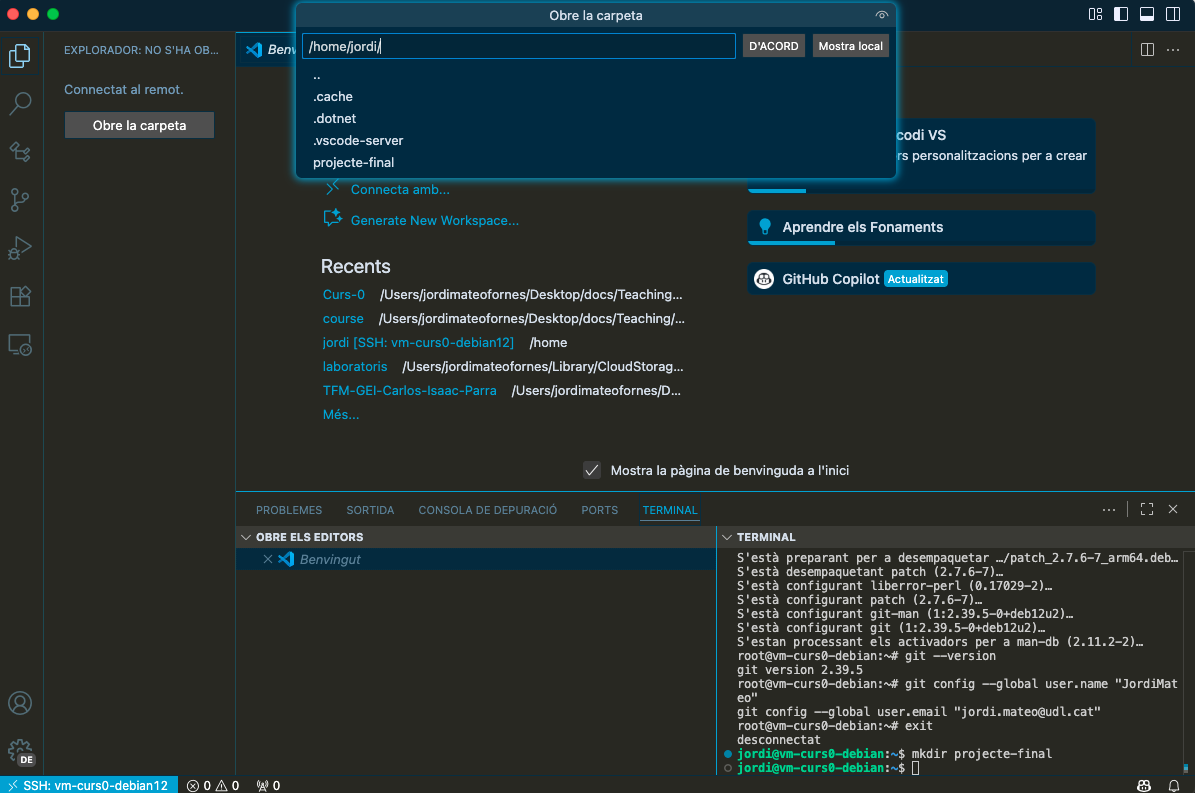Open recent folder 'course'

(343, 318)
